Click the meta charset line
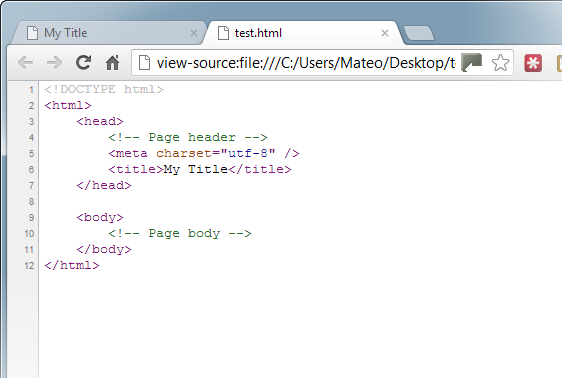Image resolution: width=562 pixels, height=378 pixels. coord(204,153)
